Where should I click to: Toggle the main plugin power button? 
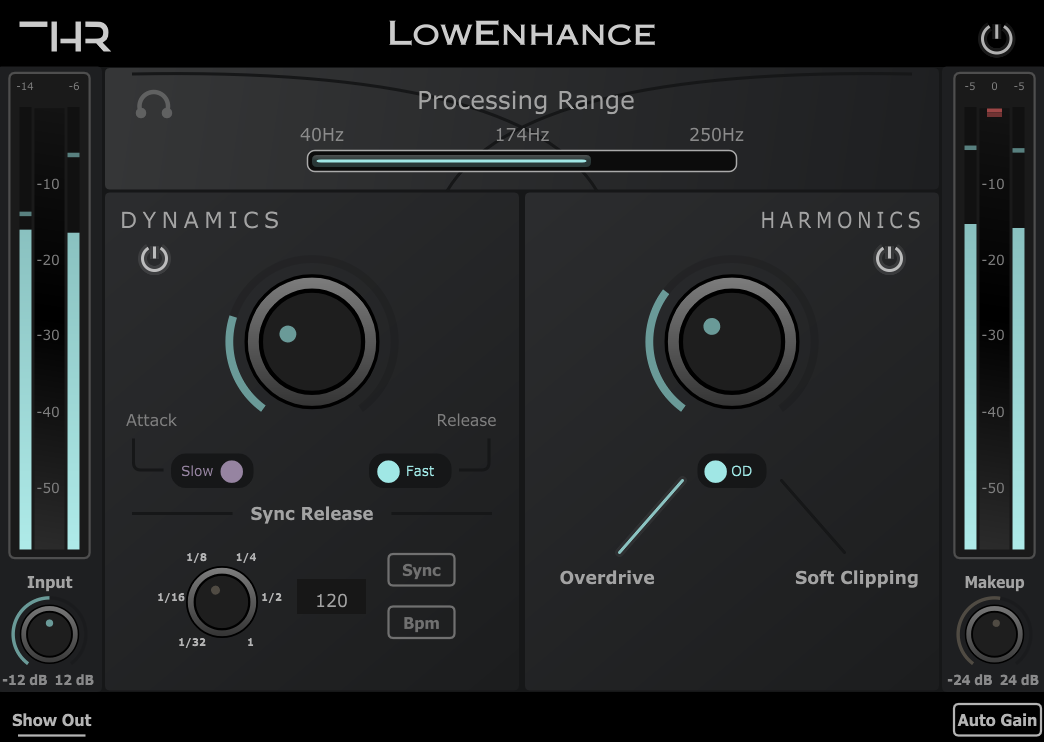pyautogui.click(x=996, y=39)
